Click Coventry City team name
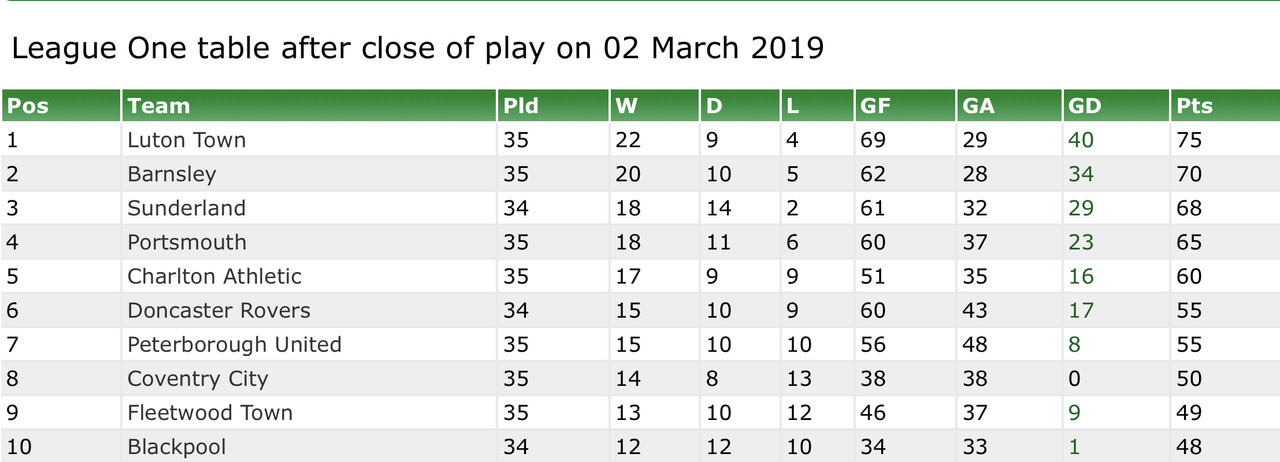 (198, 379)
